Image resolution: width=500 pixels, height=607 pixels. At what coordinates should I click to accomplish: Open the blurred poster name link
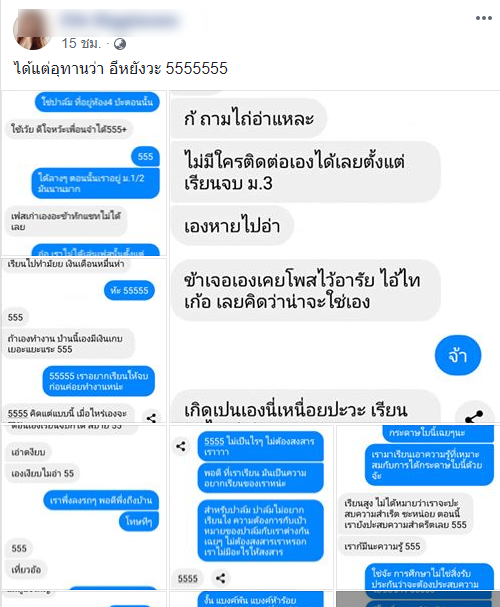click(121, 20)
